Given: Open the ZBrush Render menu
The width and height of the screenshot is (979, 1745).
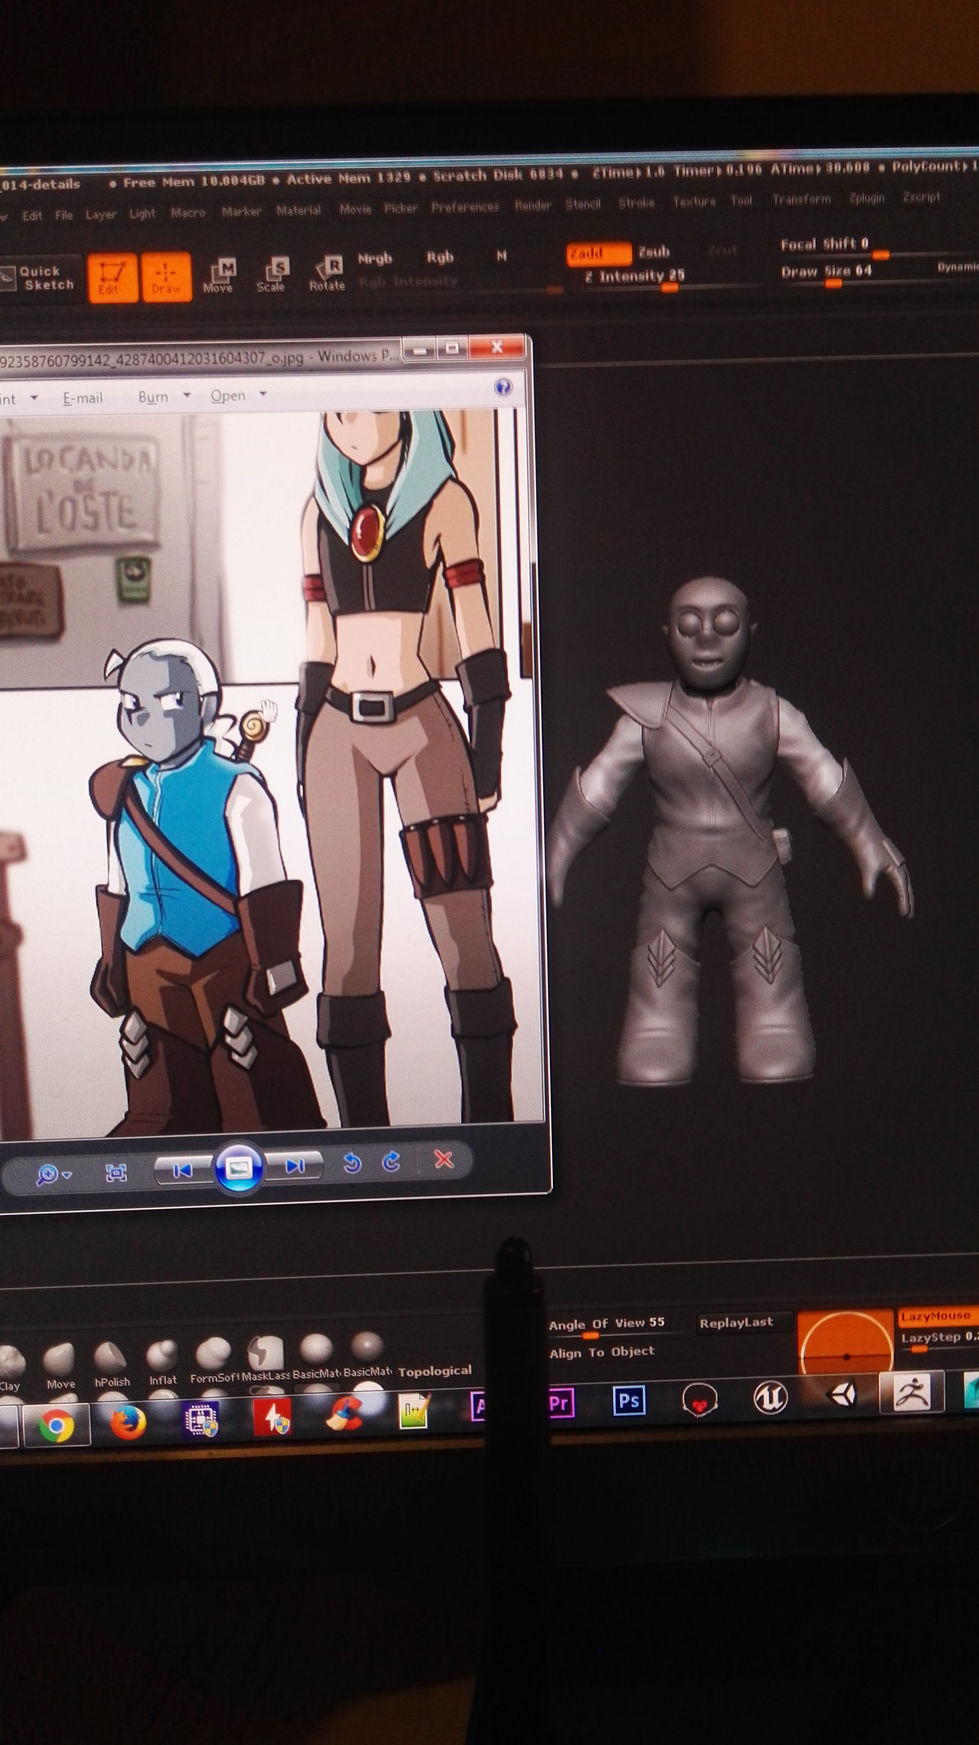Looking at the screenshot, I should click(533, 205).
